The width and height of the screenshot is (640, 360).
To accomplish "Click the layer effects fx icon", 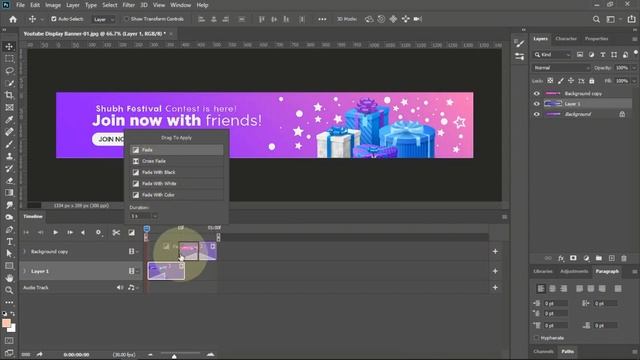I will click(561, 258).
